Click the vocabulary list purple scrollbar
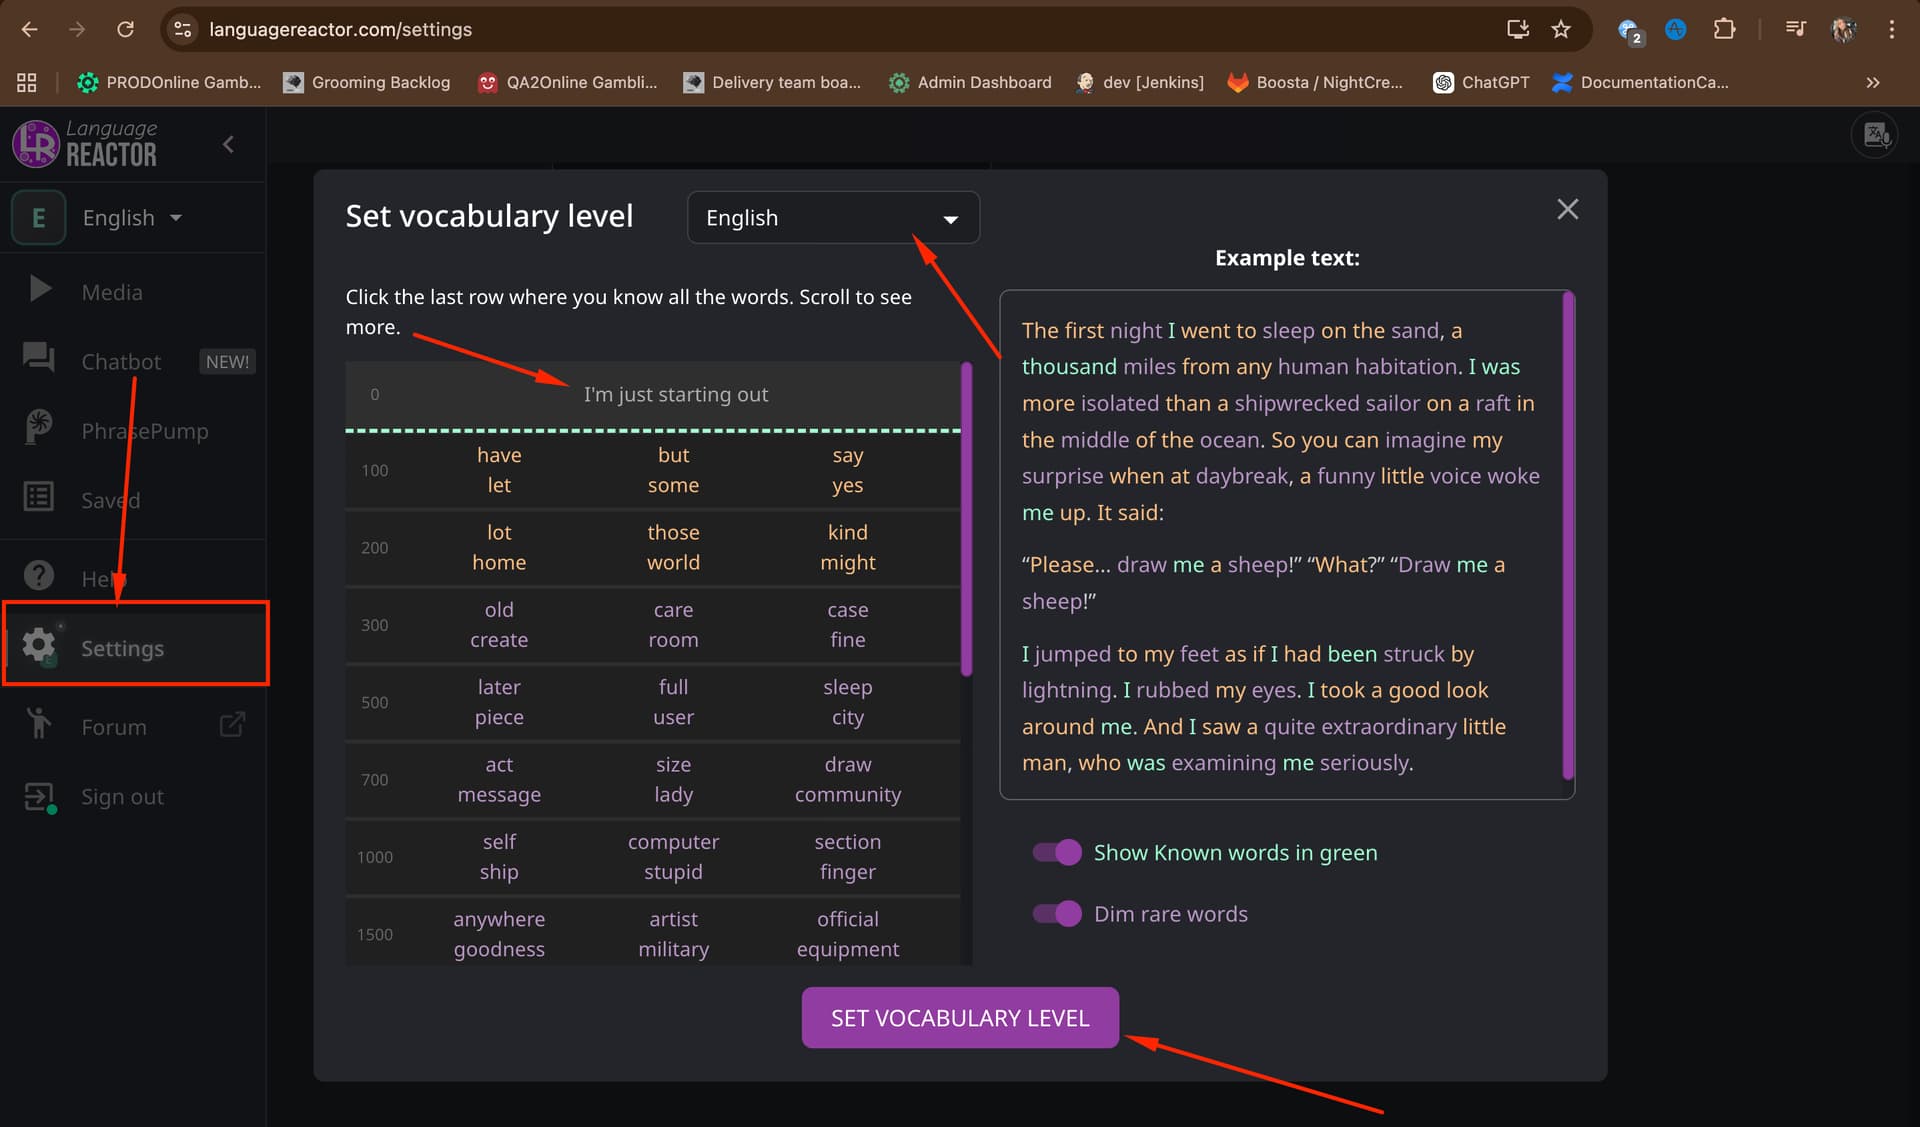1920x1127 pixels. [x=966, y=520]
